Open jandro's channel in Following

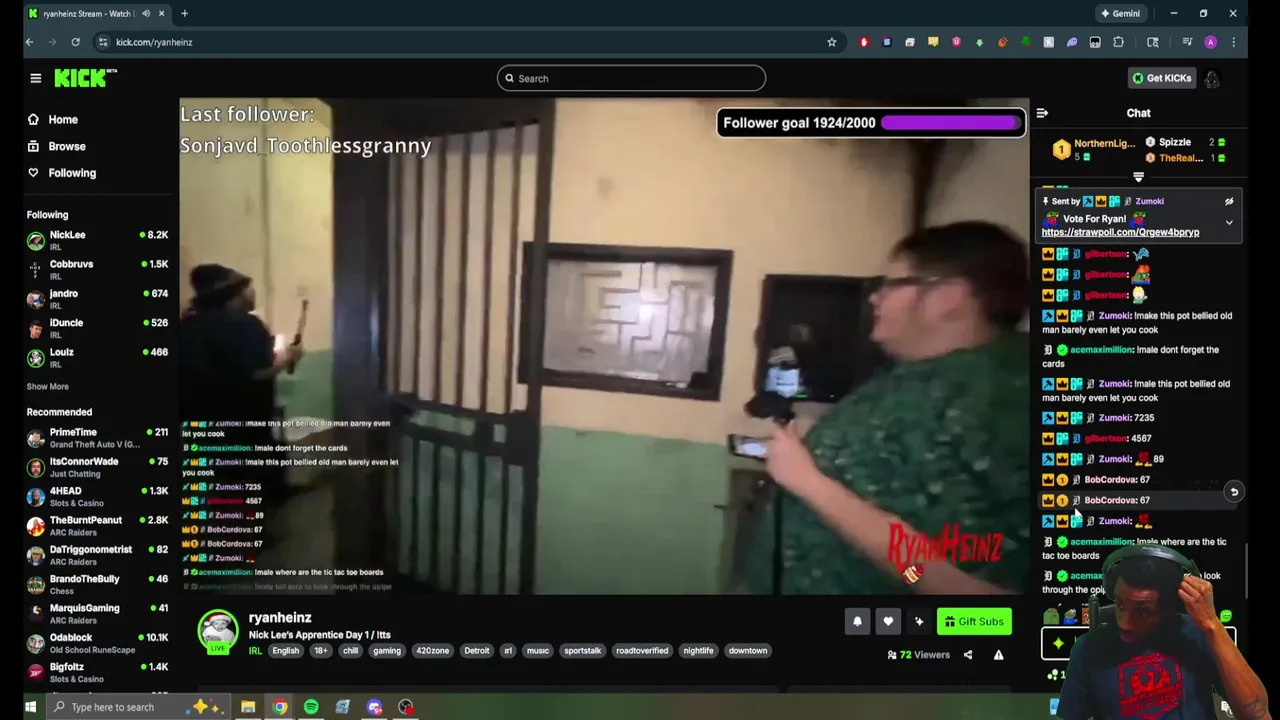coord(97,299)
